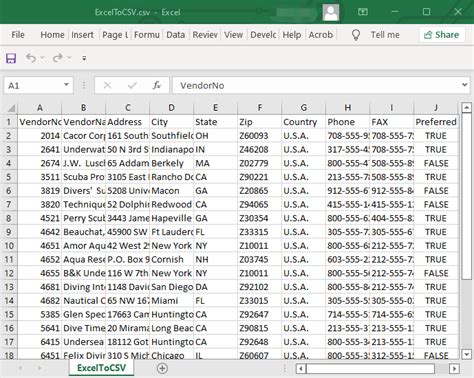Click zip cell 'Z90221'

pos(260,177)
